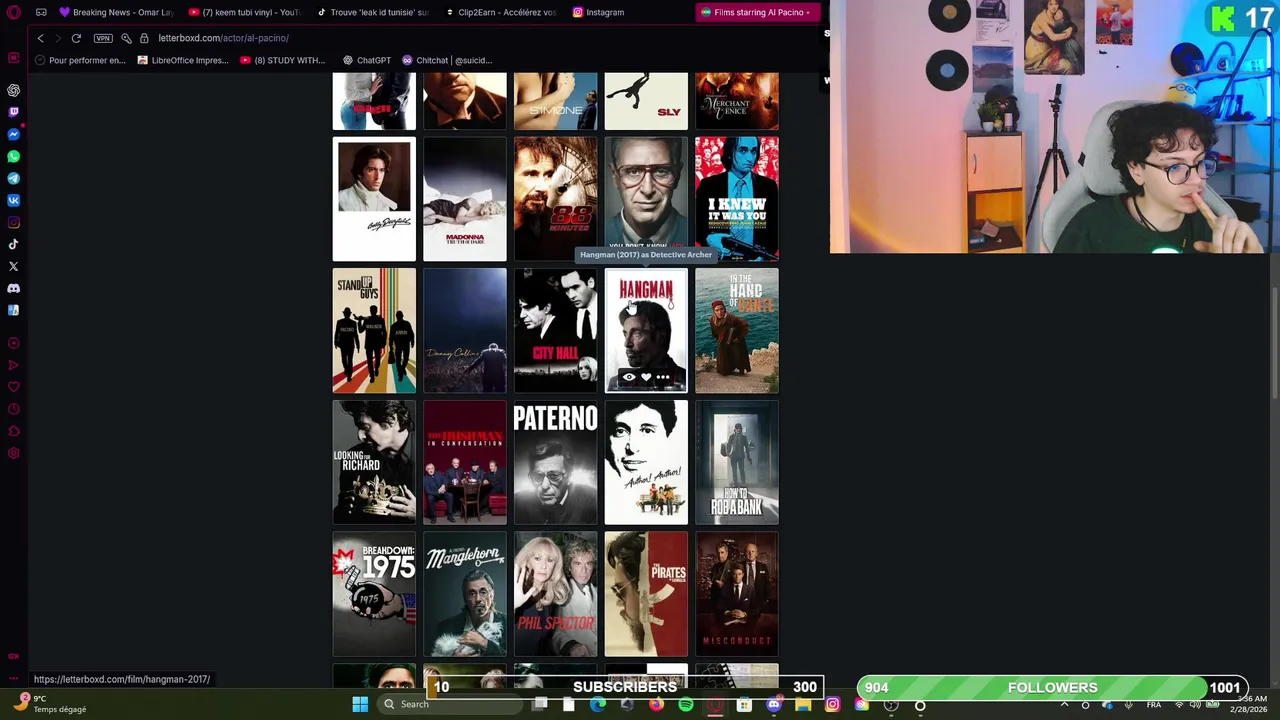Image resolution: width=1280 pixels, height=720 pixels.
Task: Toggle the VPN badge in address bar
Action: pyautogui.click(x=103, y=38)
